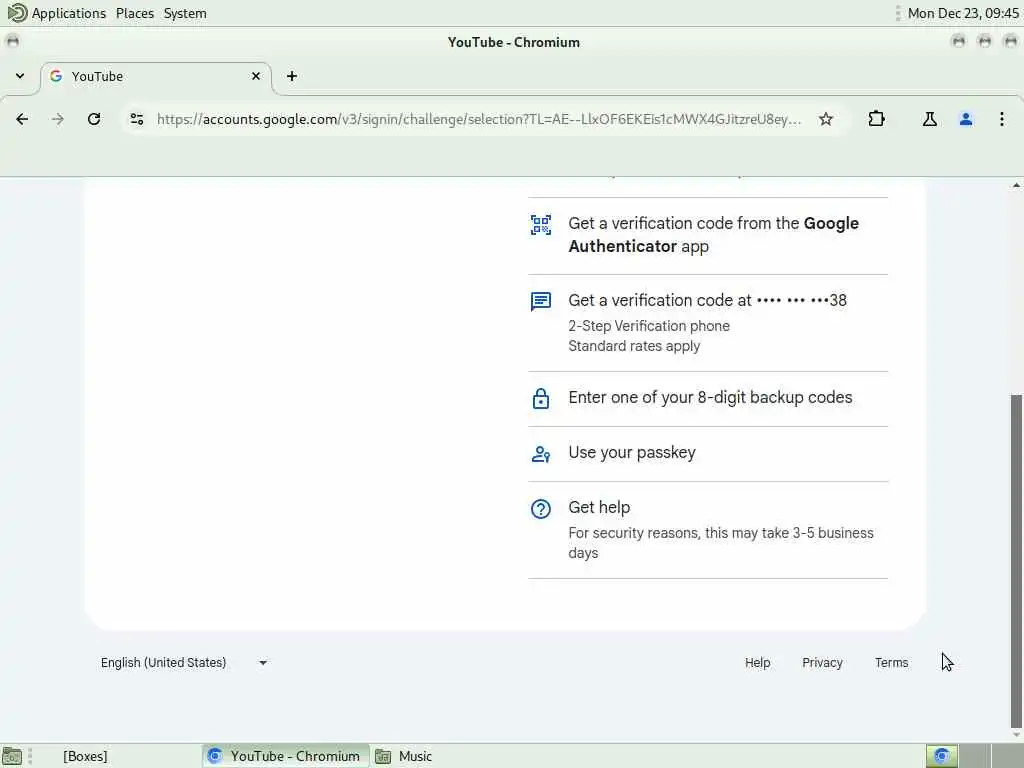Image resolution: width=1024 pixels, height=768 pixels.
Task: Open the Chromium three-dot menu
Action: pos(1002,119)
